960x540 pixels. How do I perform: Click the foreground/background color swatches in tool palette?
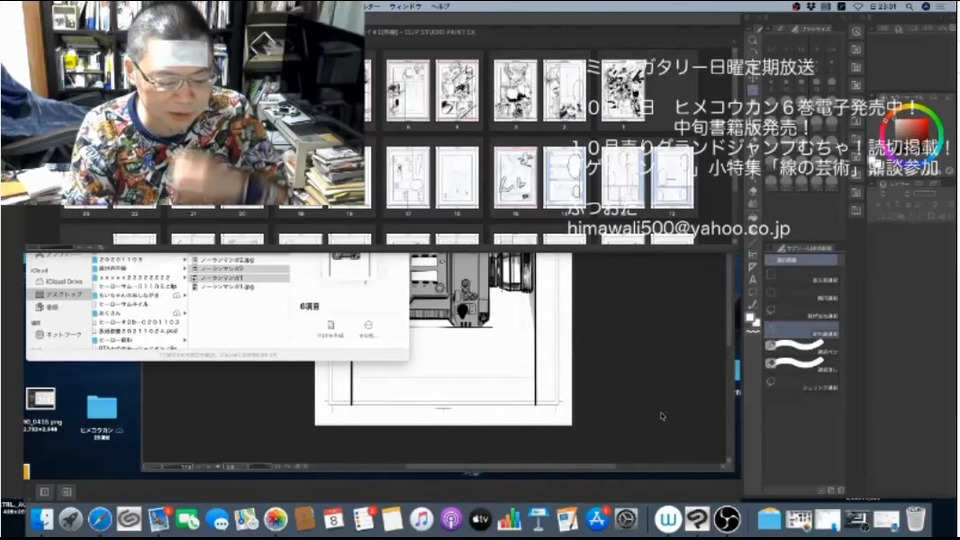752,320
